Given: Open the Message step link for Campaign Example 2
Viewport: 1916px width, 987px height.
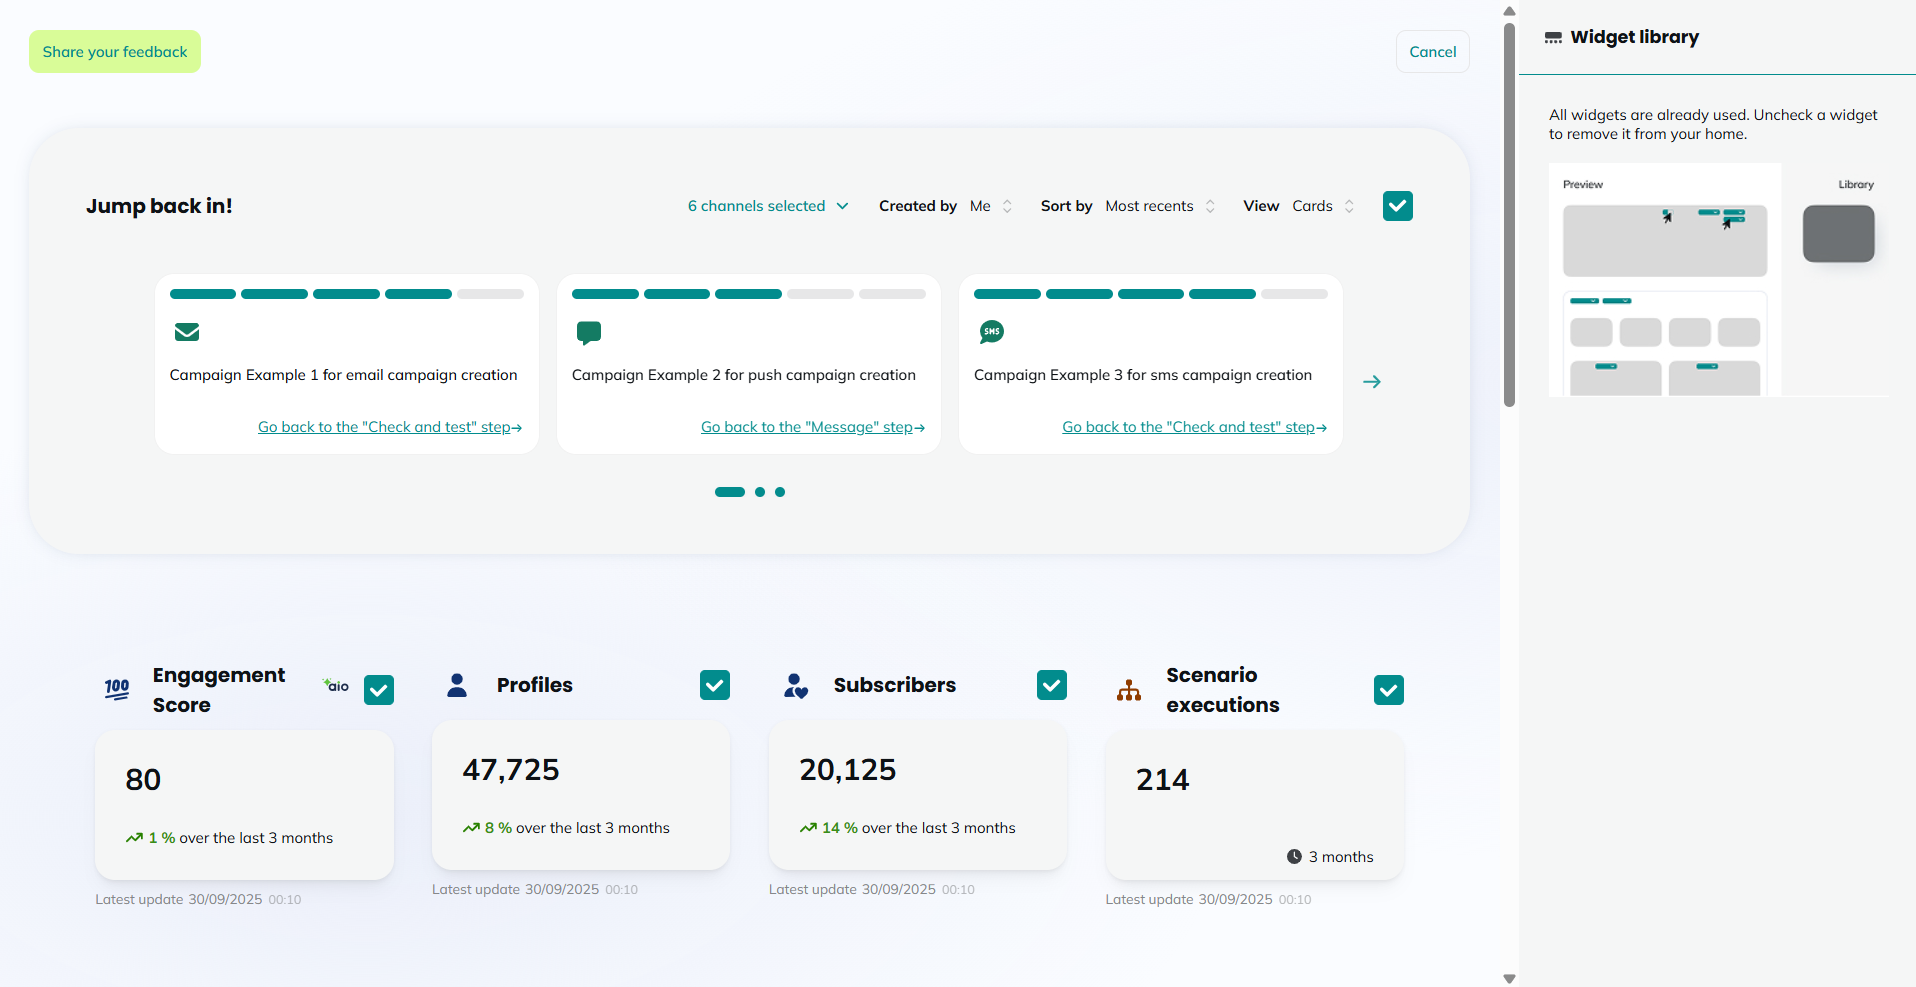Looking at the screenshot, I should tap(813, 427).
